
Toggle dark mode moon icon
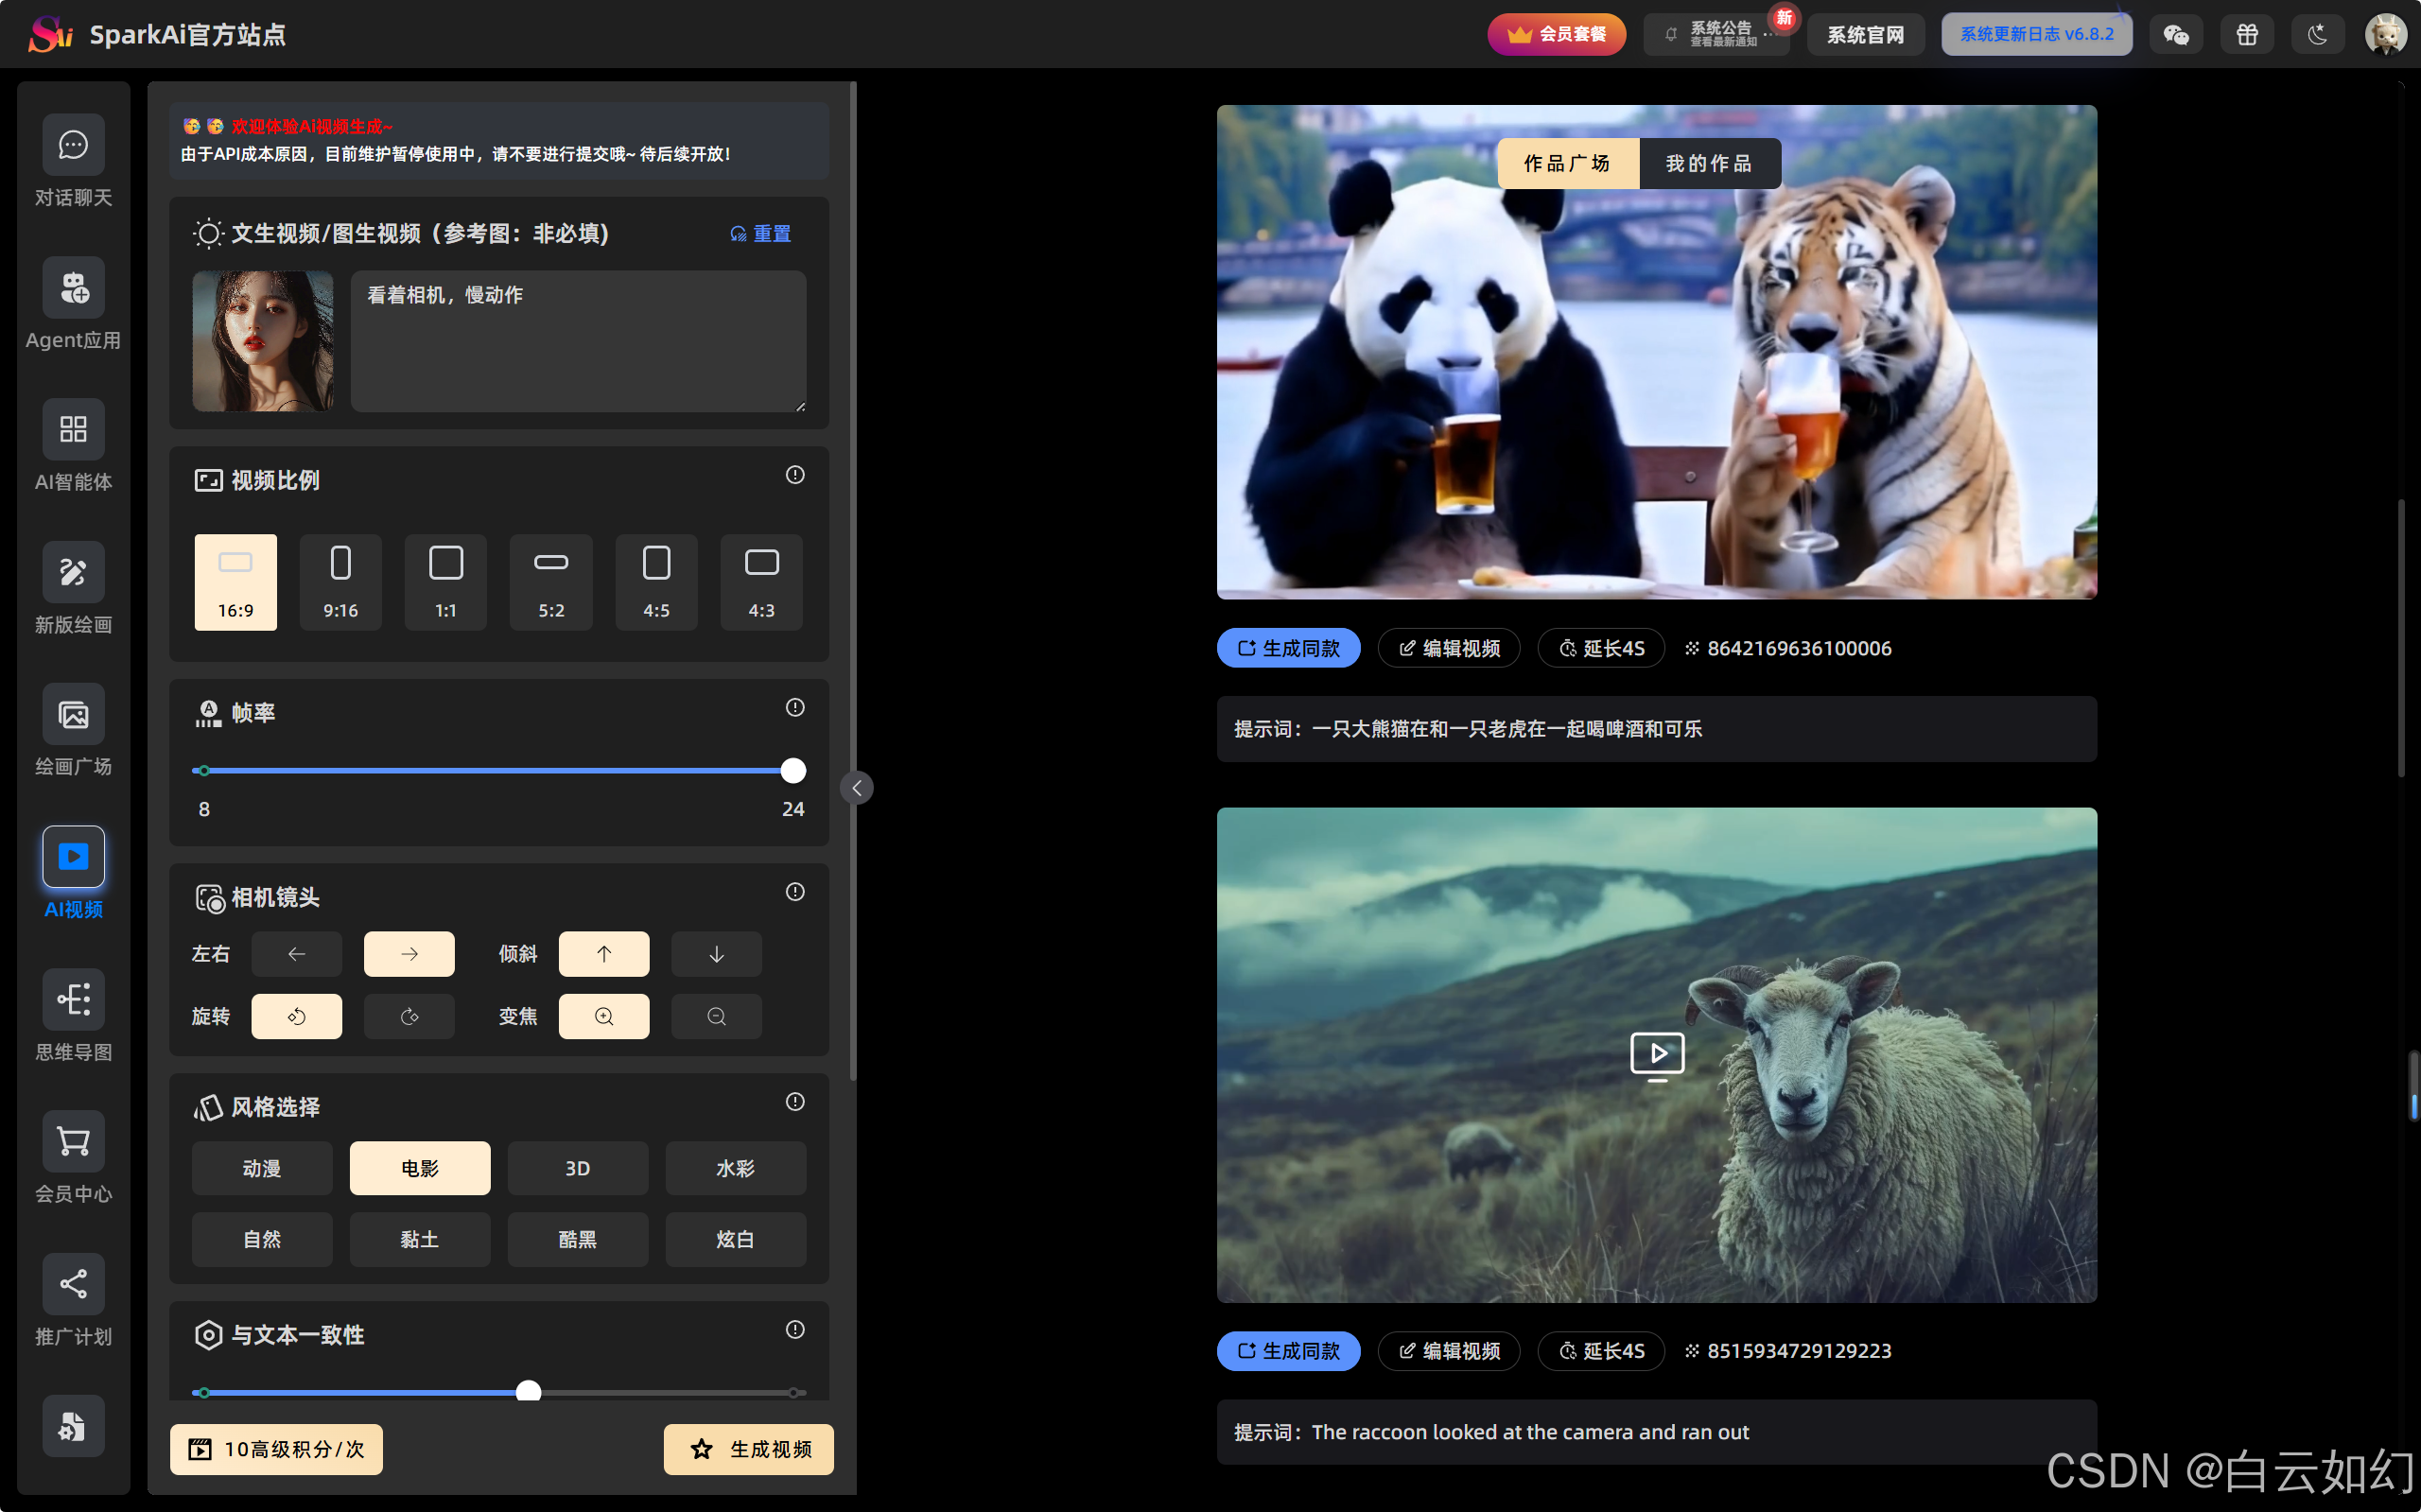point(2317,35)
